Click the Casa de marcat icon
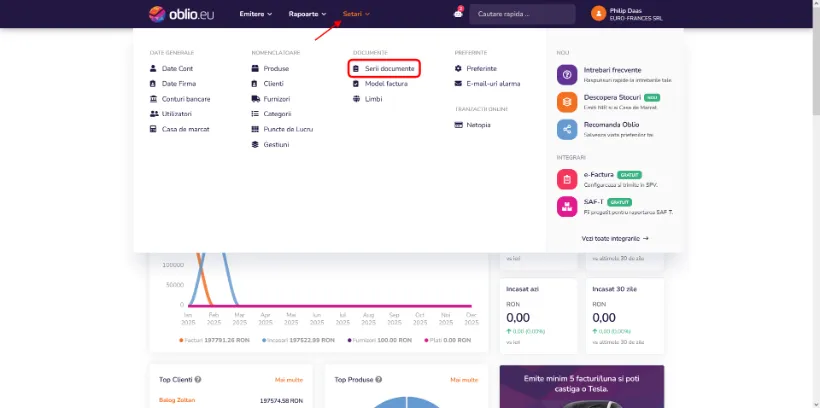This screenshot has height=408, width=820. pos(153,129)
